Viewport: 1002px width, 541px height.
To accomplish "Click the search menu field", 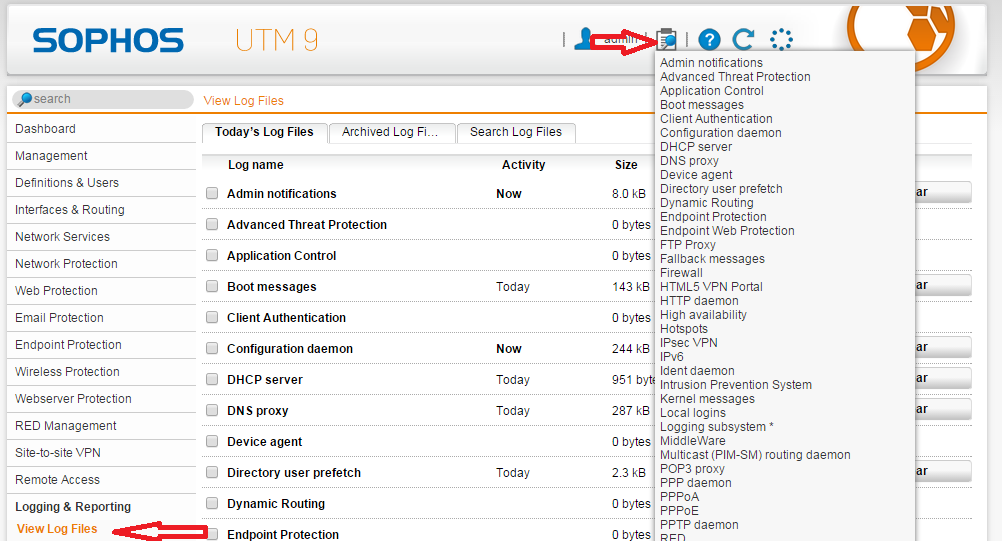I will (x=102, y=99).
